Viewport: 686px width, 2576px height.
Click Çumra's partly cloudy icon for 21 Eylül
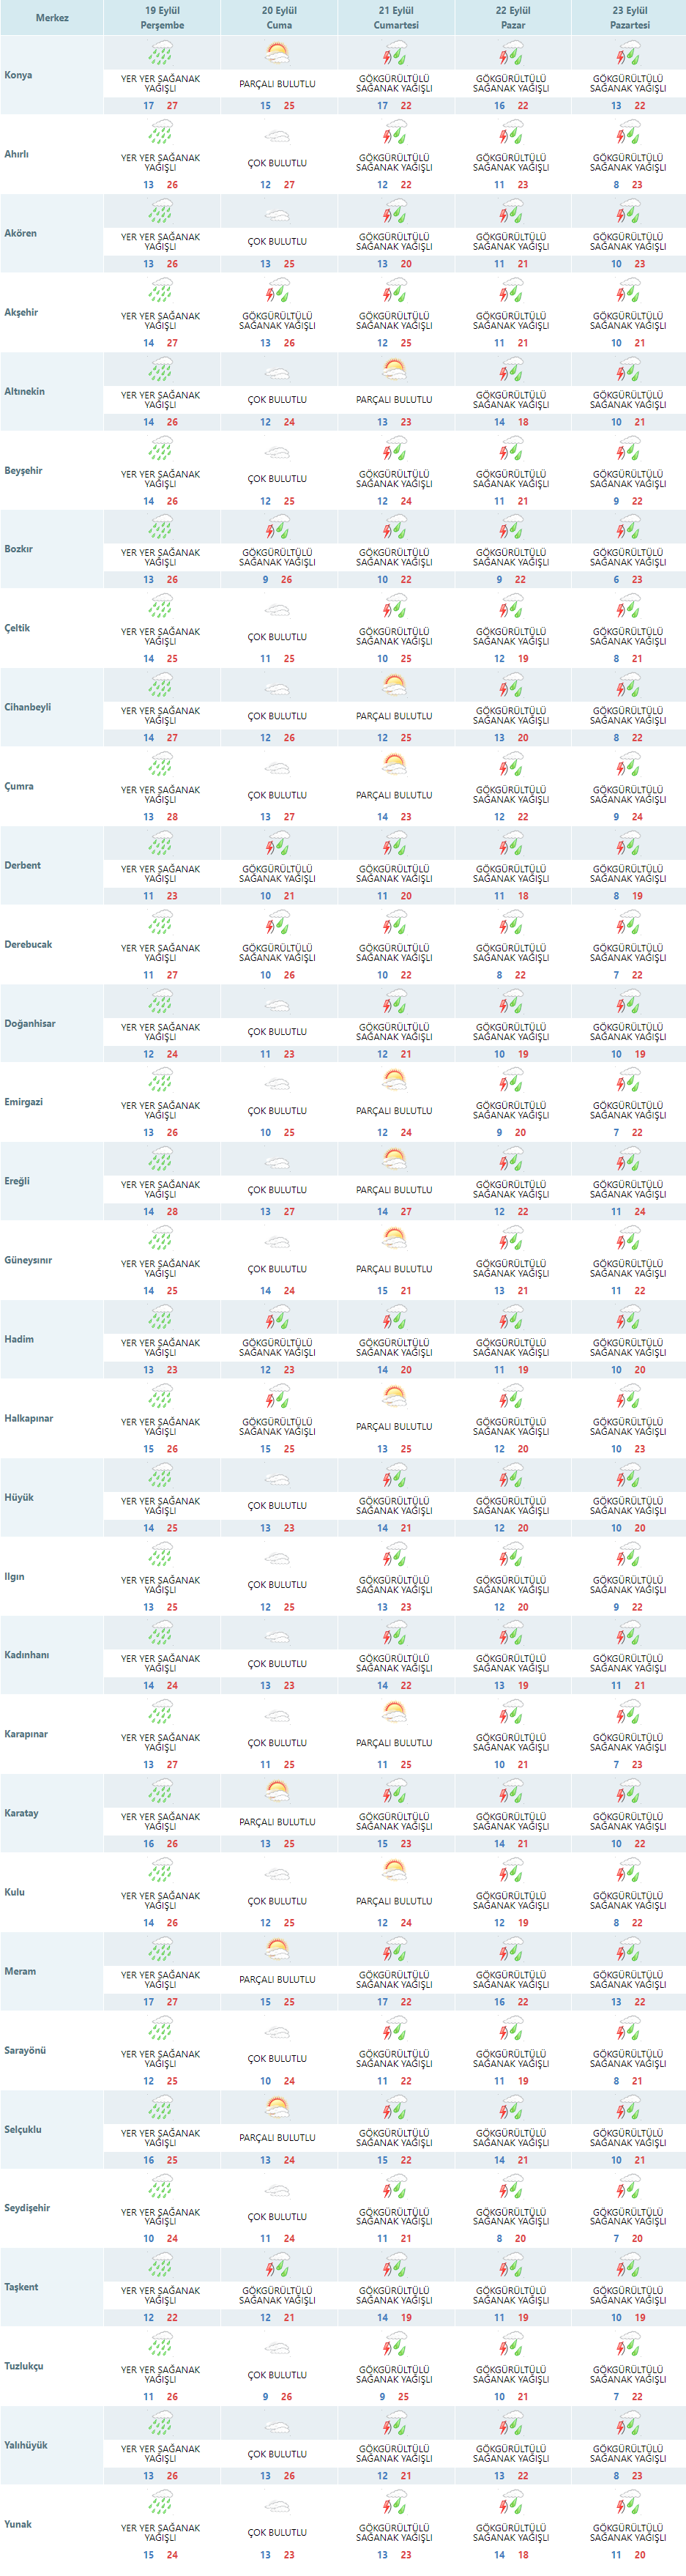(394, 765)
